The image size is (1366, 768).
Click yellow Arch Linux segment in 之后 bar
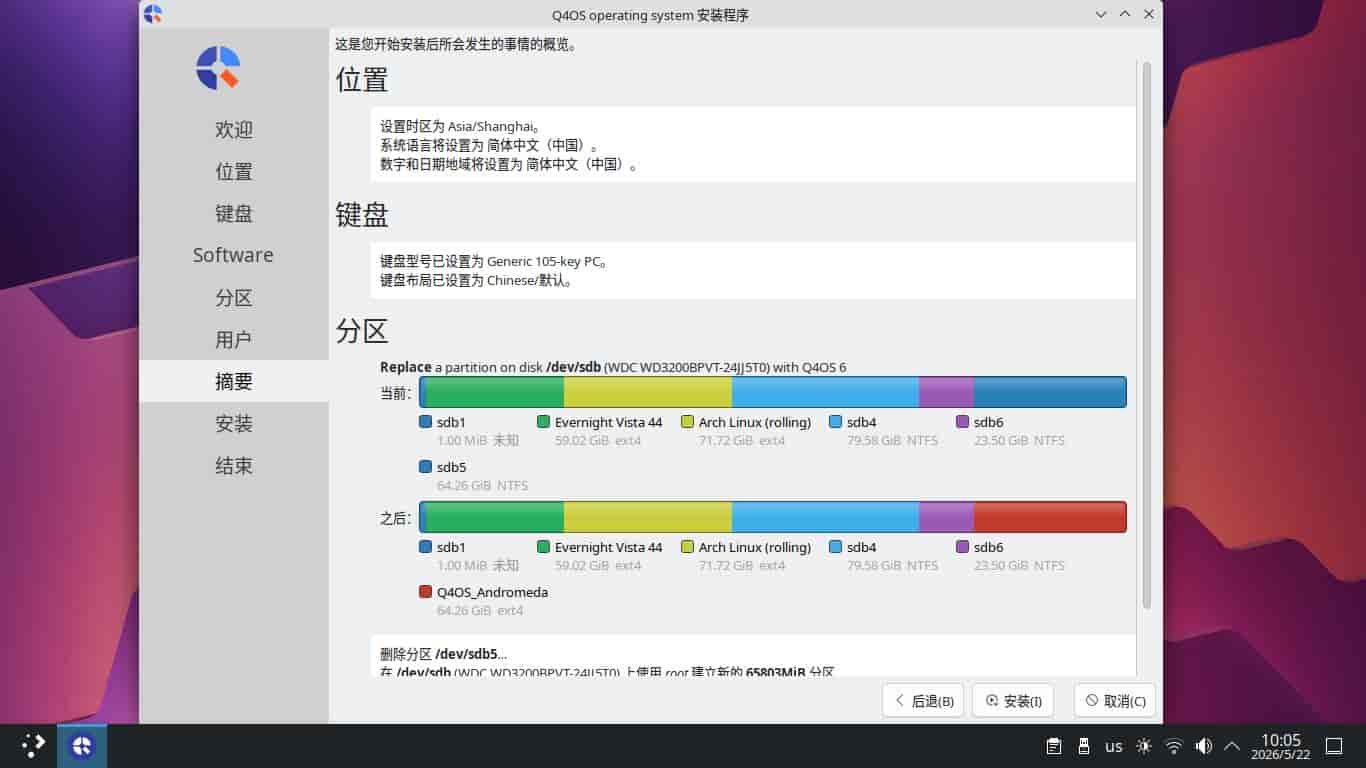coord(648,517)
